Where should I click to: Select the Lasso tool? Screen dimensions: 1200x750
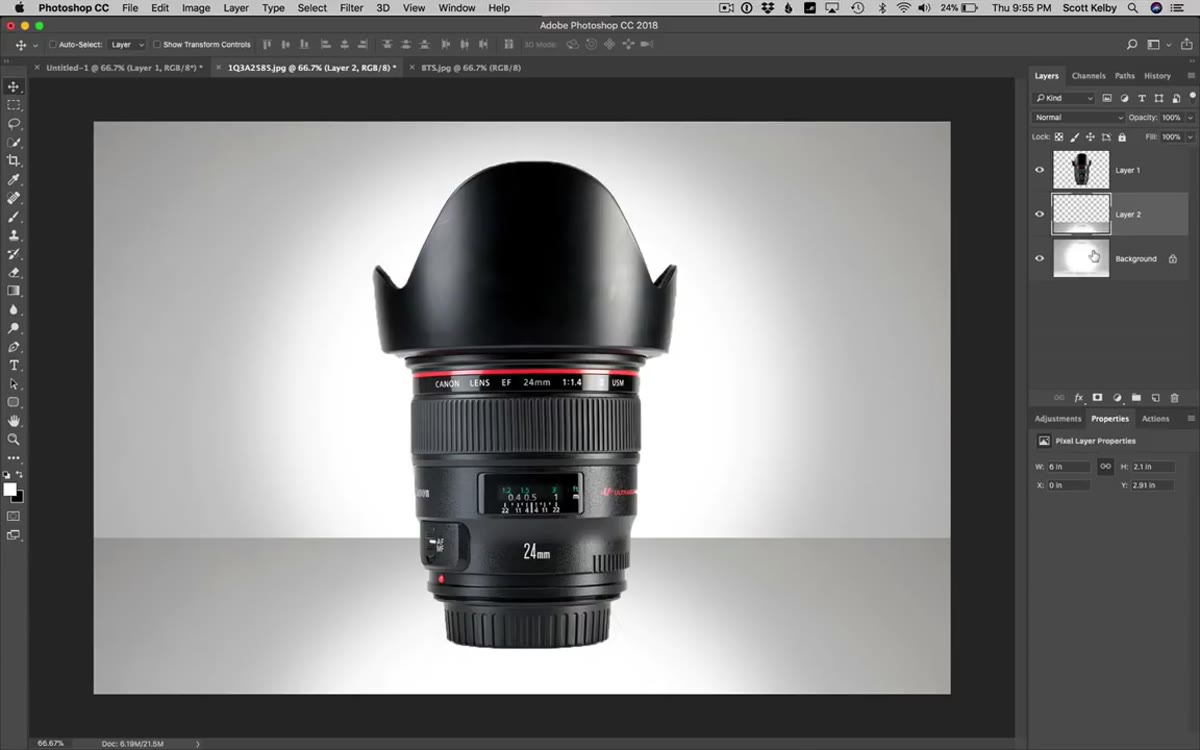click(x=13, y=124)
